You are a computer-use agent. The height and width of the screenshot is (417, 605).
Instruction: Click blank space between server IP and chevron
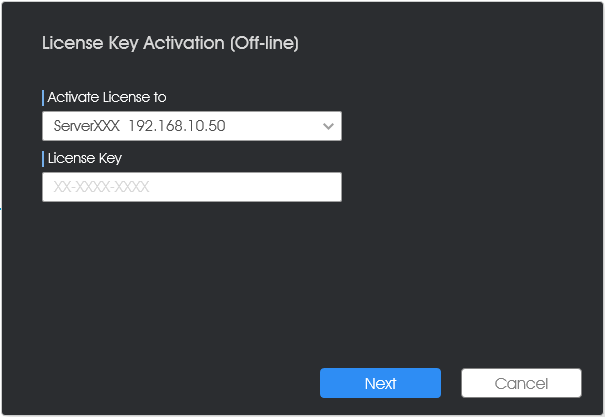(274, 126)
